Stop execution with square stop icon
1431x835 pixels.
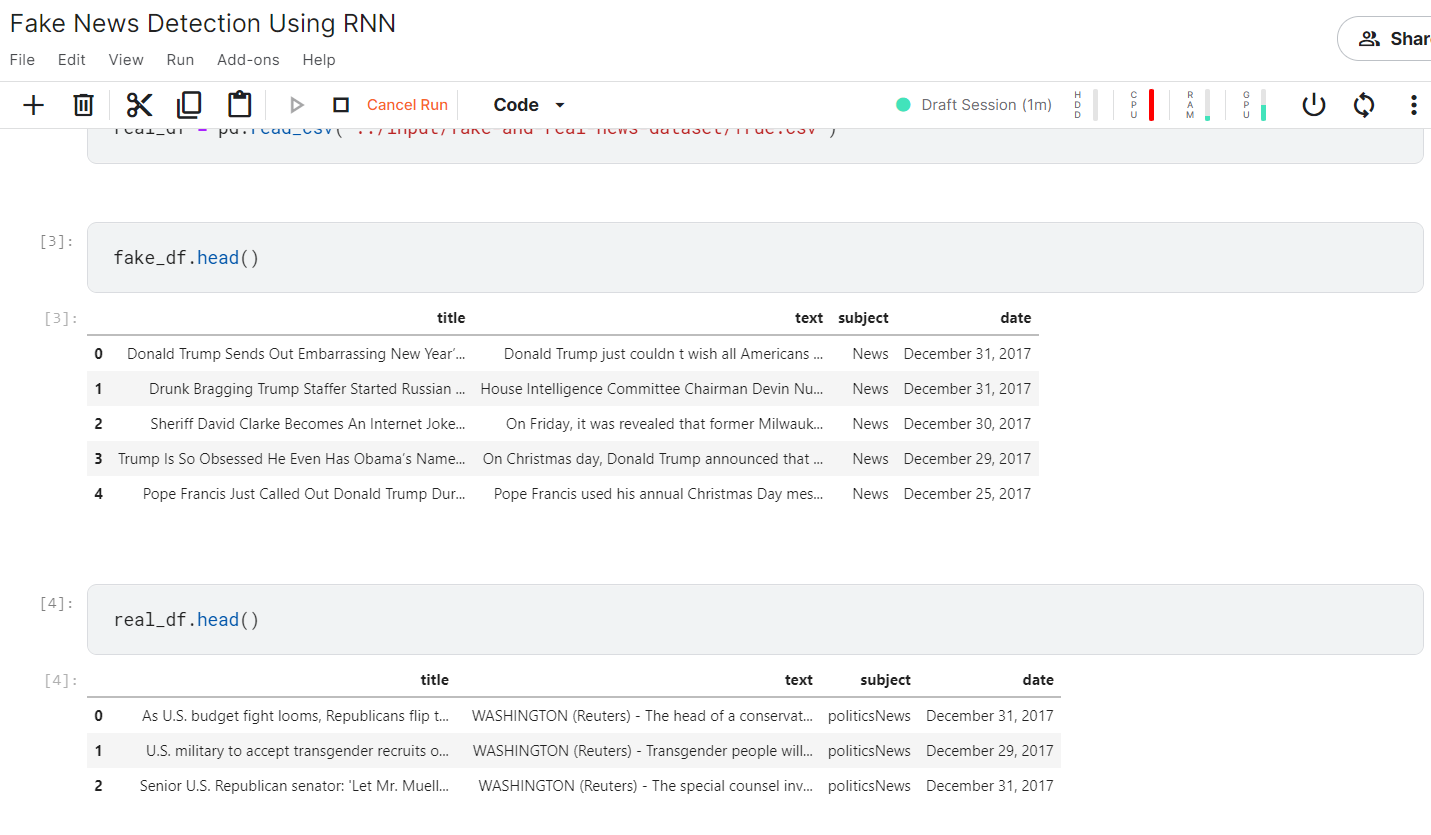pyautogui.click(x=341, y=105)
